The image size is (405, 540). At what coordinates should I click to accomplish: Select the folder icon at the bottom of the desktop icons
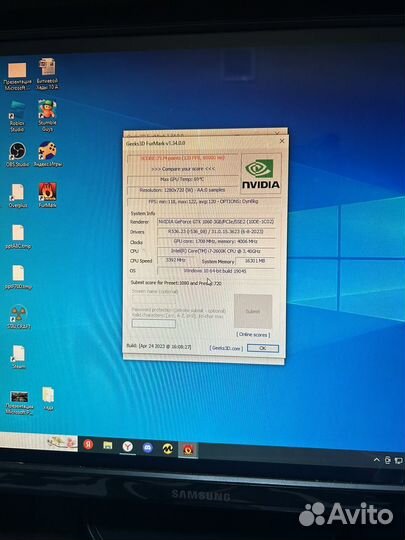pos(48,398)
